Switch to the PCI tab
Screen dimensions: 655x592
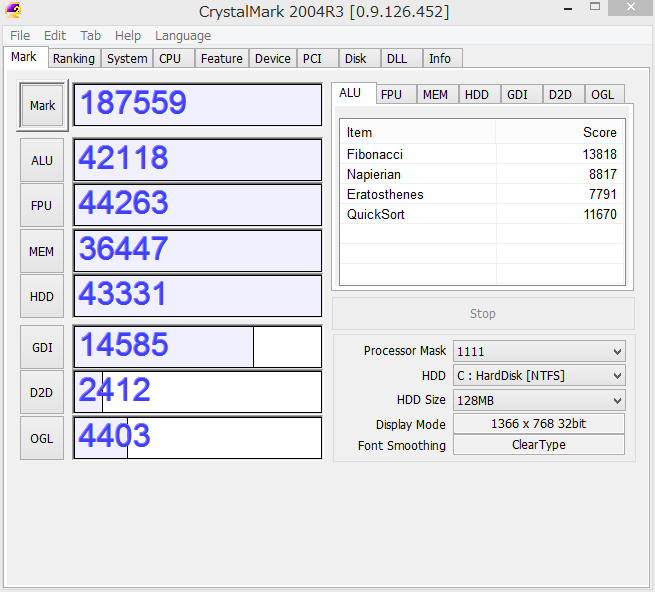[x=317, y=58]
